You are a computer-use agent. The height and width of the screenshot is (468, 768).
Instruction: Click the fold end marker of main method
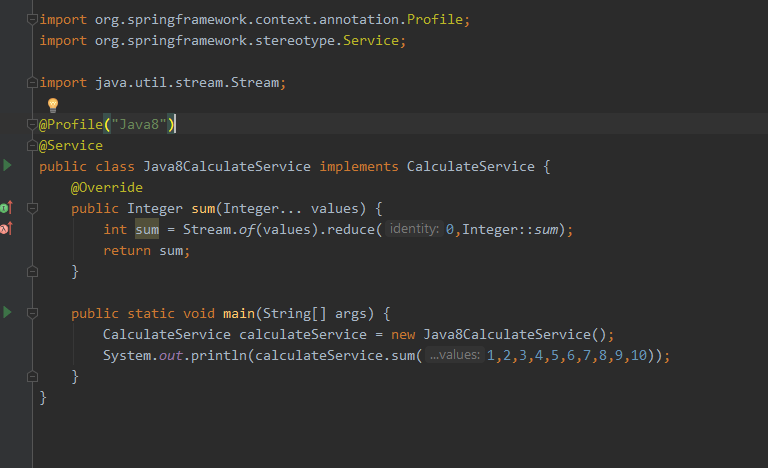[32, 376]
